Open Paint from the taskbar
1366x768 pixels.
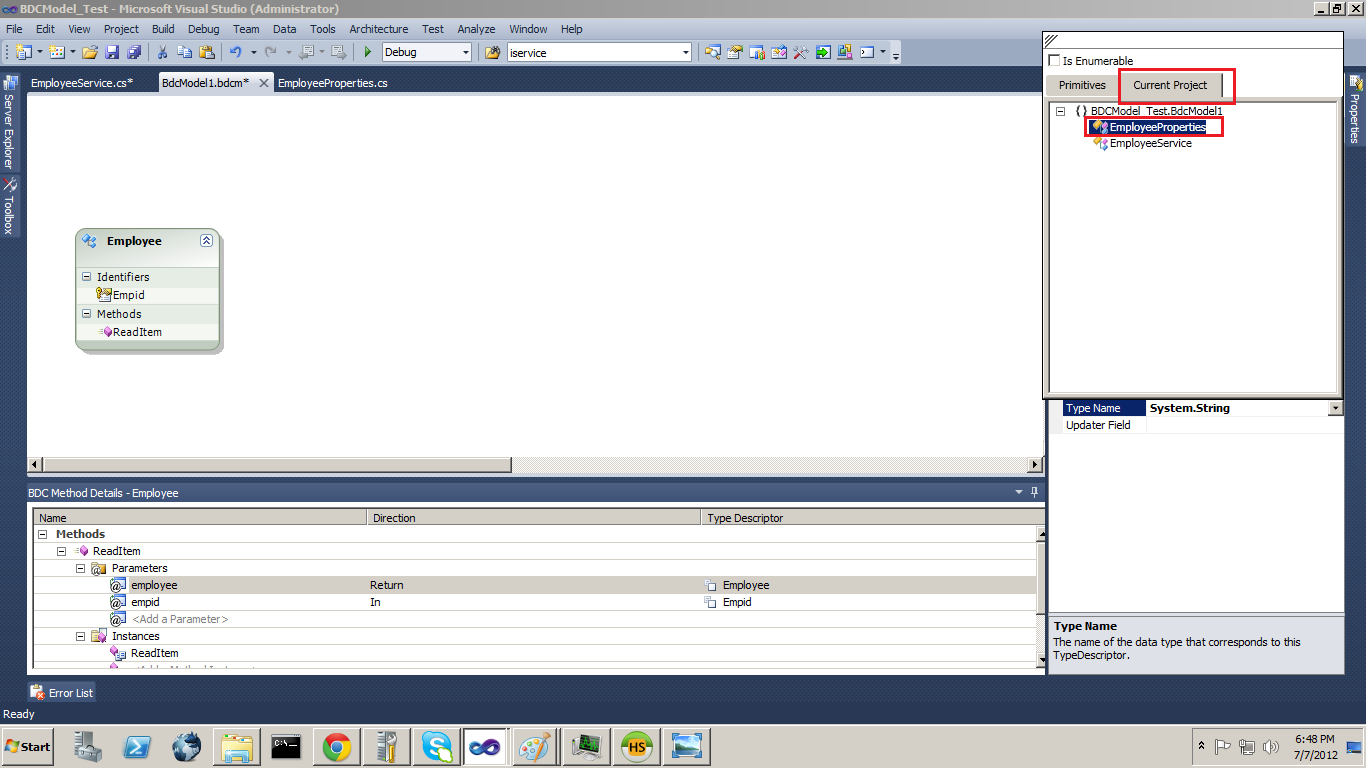click(x=536, y=746)
